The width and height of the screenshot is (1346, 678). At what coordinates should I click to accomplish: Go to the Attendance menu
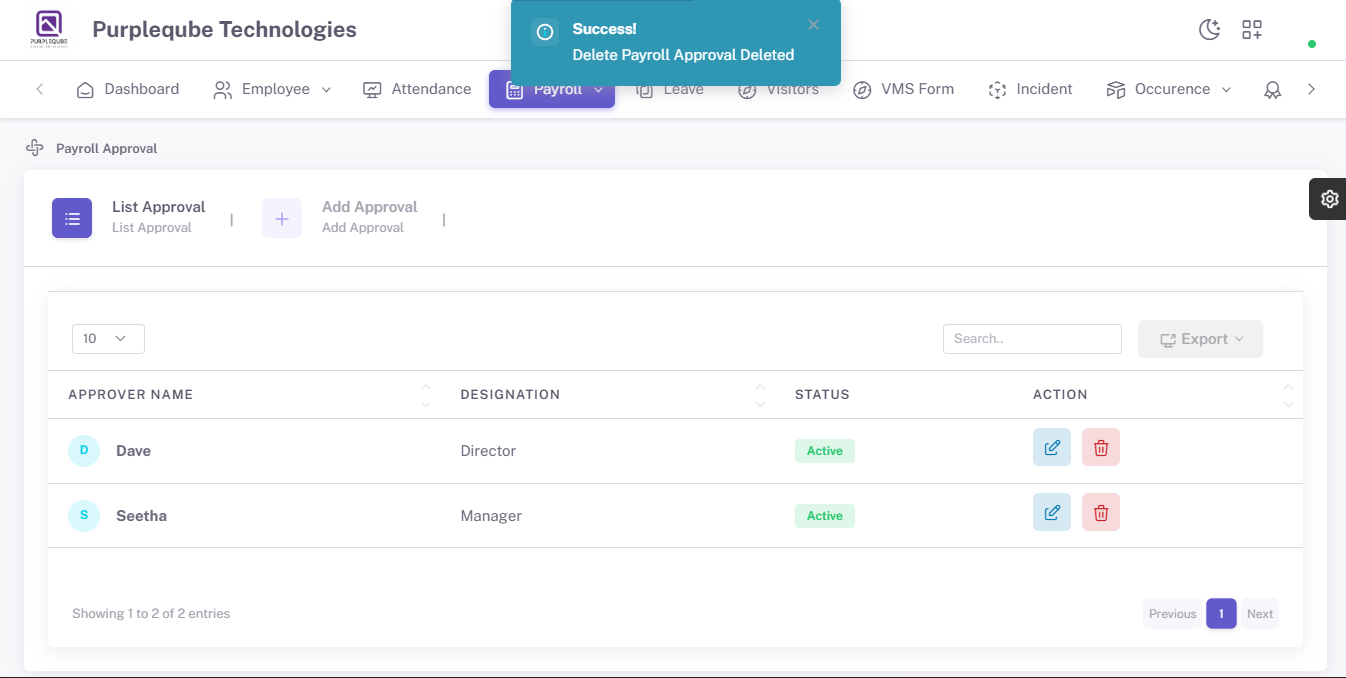pyautogui.click(x=417, y=89)
